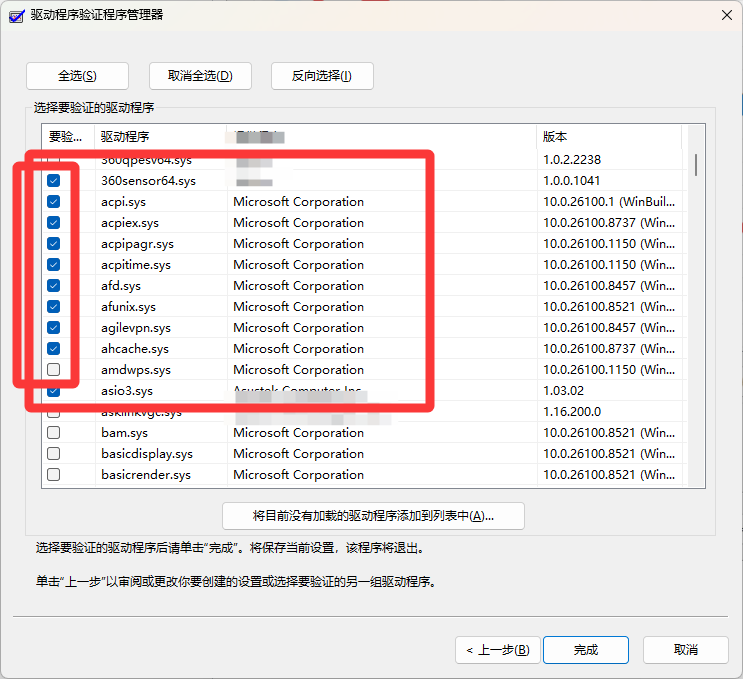Click 取消全选(D) button
This screenshot has height=679, width=743.
pyautogui.click(x=200, y=76)
